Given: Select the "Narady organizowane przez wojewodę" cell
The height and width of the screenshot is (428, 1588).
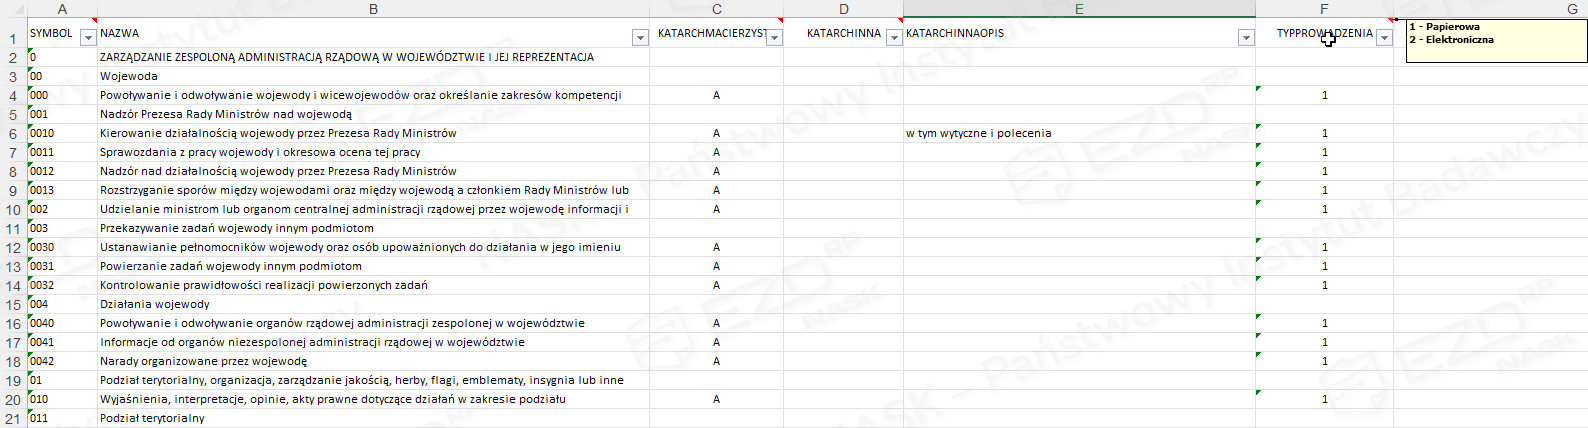Looking at the screenshot, I should (203, 361).
